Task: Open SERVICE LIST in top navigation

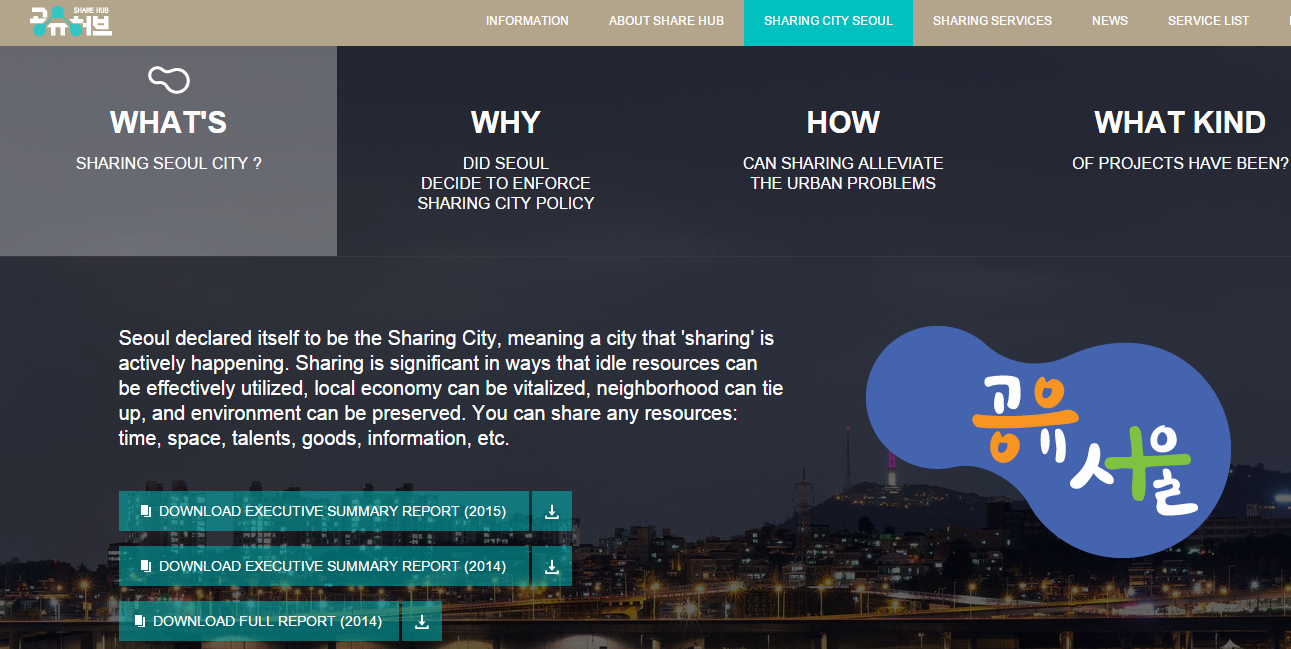Action: coord(1208,21)
